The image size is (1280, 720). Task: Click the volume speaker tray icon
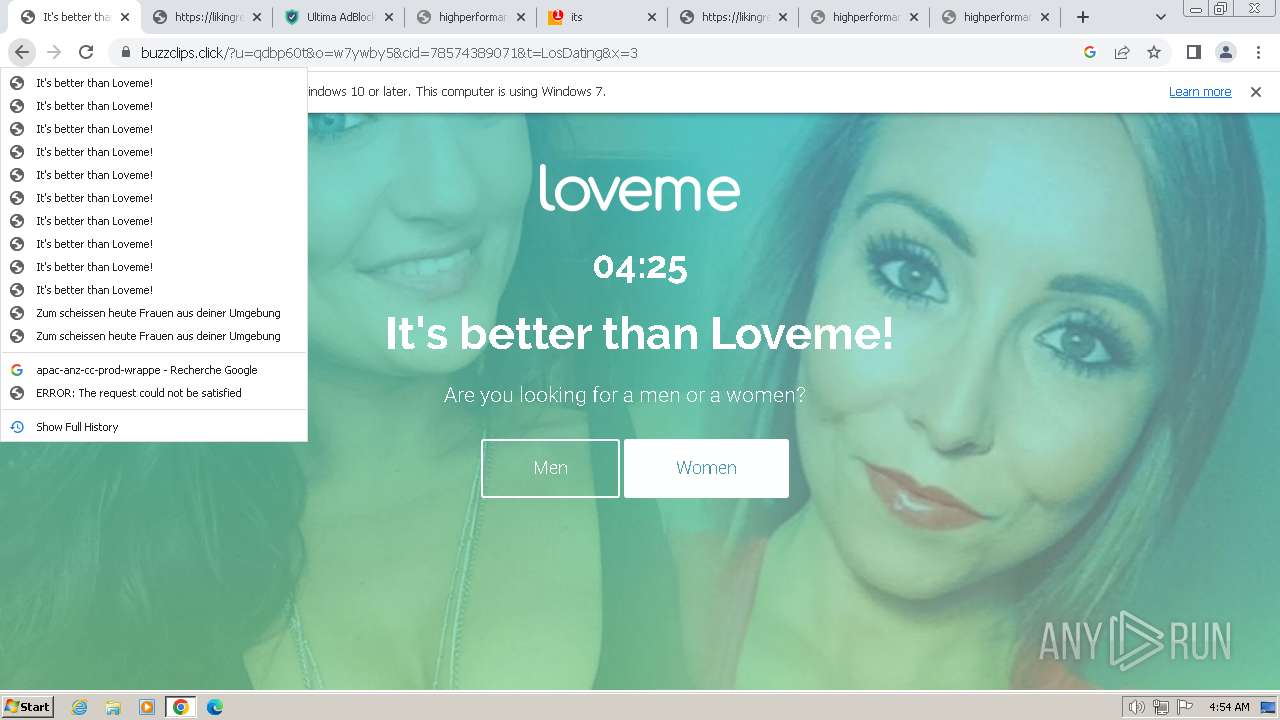(1136, 707)
